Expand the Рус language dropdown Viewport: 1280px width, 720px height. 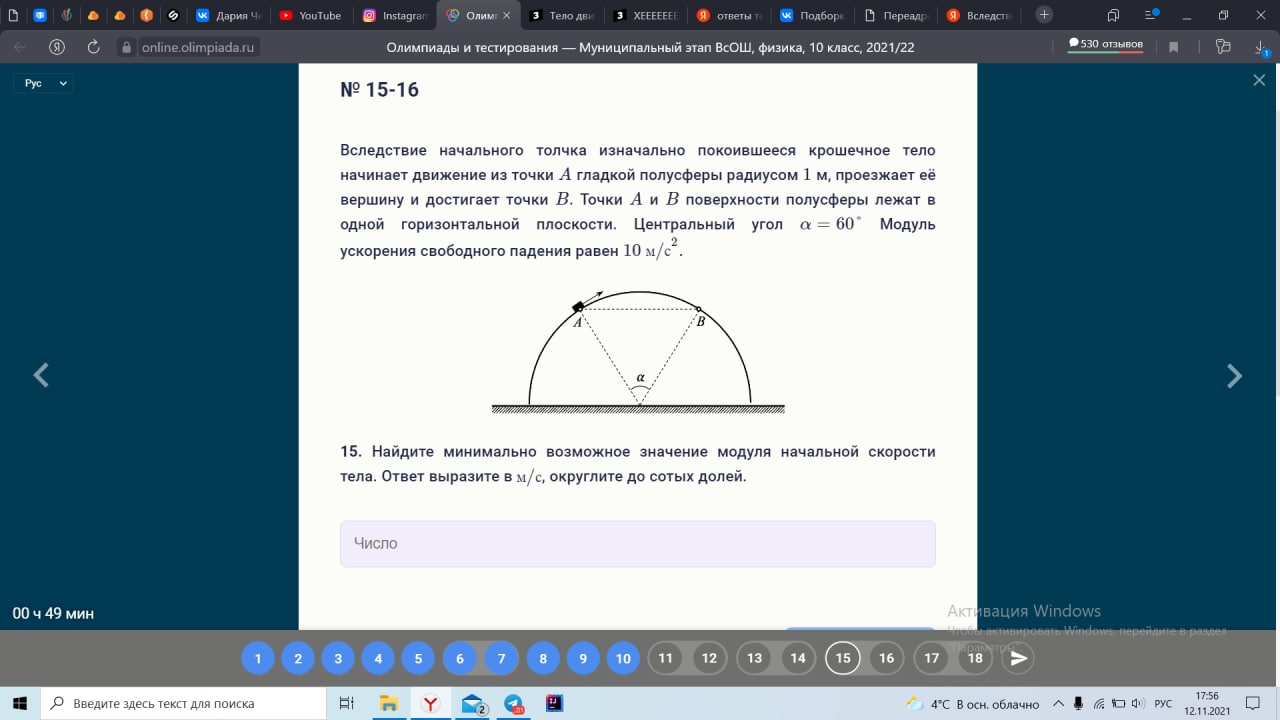44,83
